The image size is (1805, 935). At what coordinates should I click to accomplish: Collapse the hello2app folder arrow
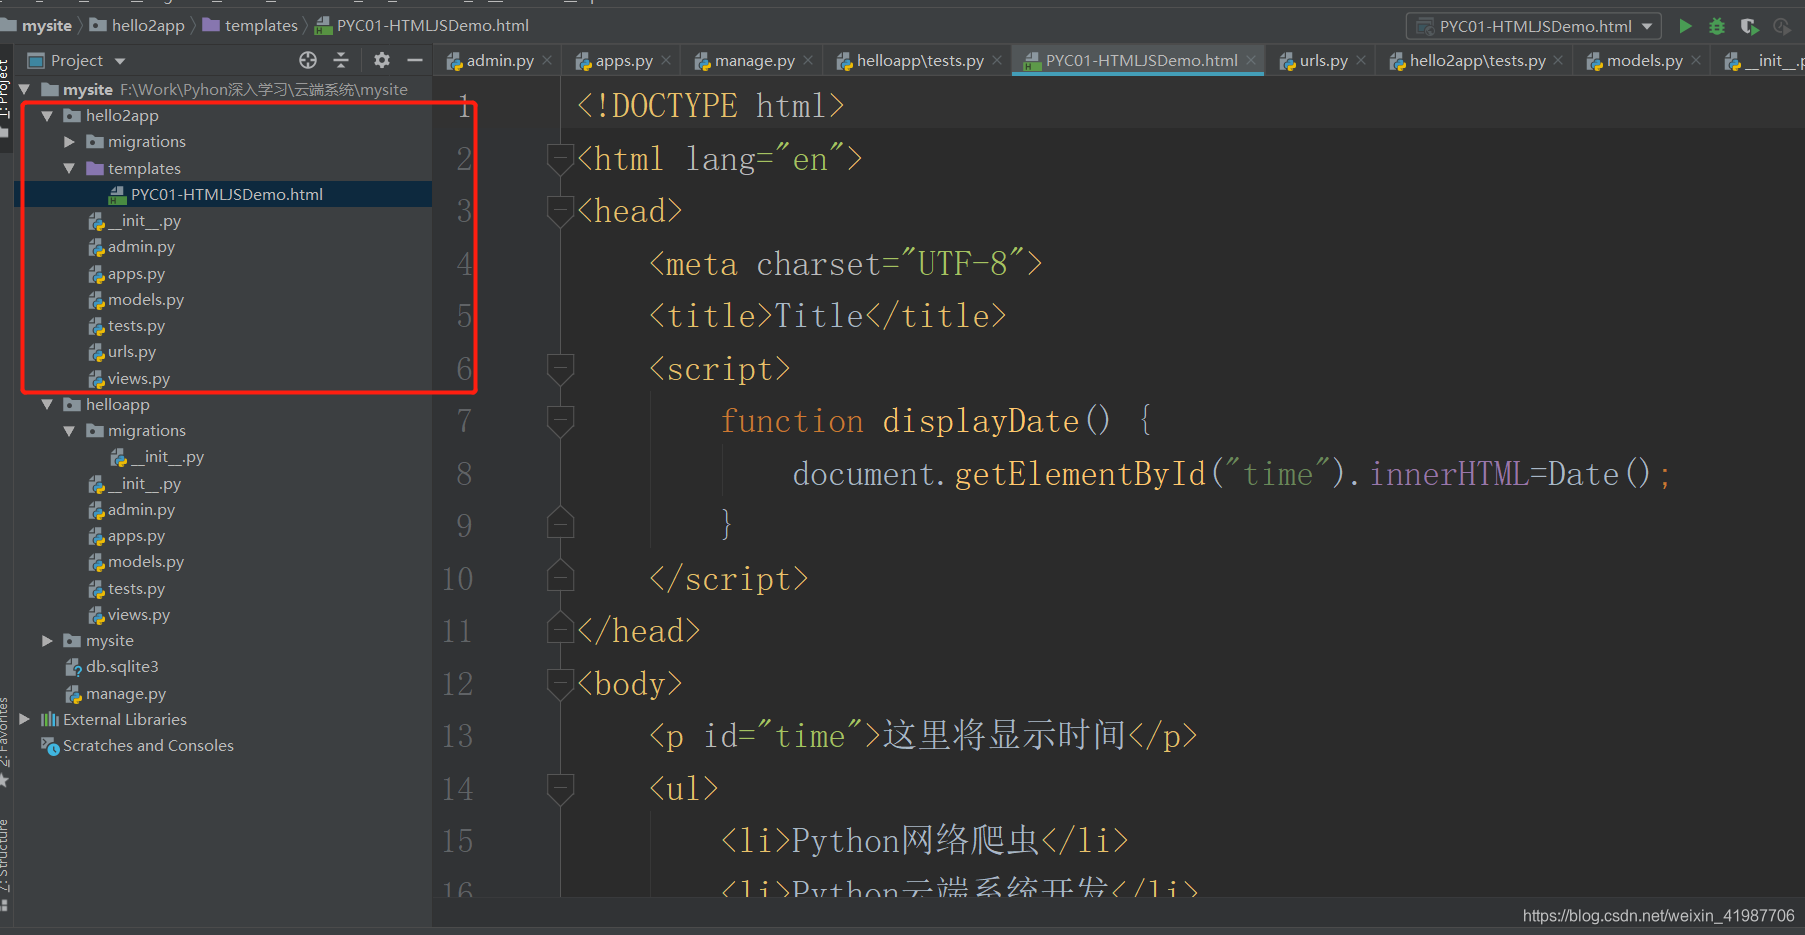coord(47,116)
